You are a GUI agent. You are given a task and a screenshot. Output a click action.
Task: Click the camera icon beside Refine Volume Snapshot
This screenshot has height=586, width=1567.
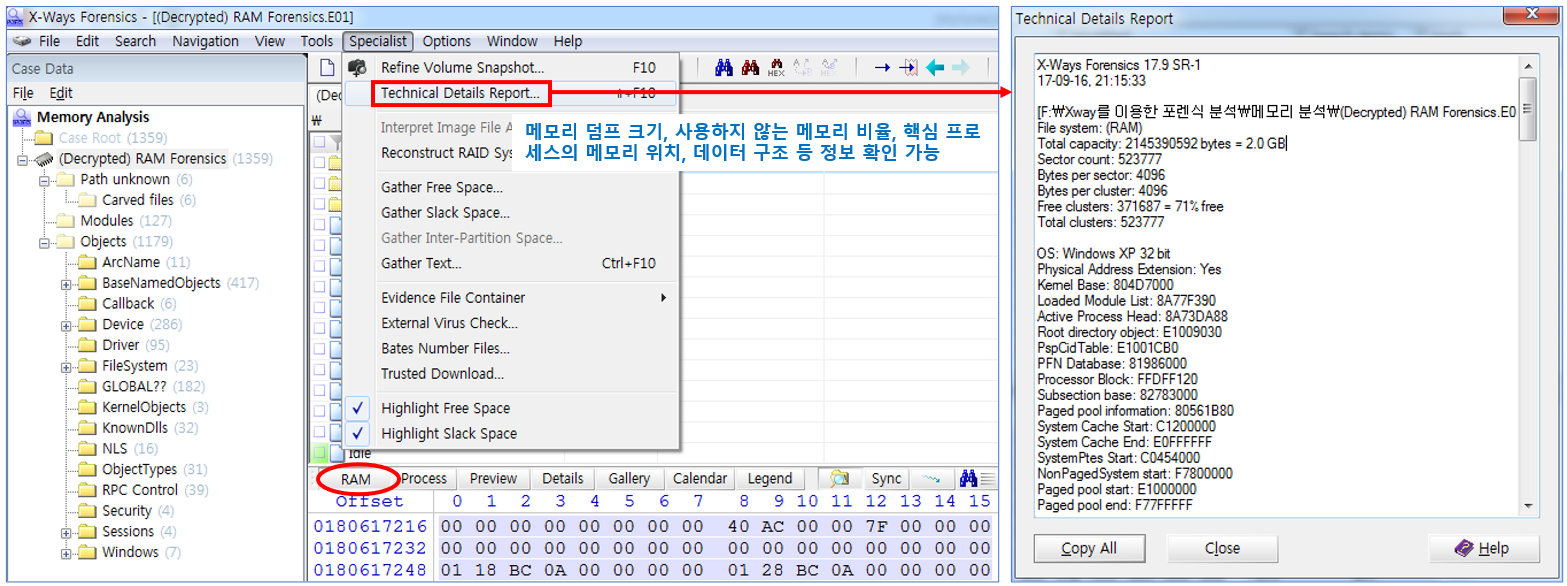click(358, 68)
